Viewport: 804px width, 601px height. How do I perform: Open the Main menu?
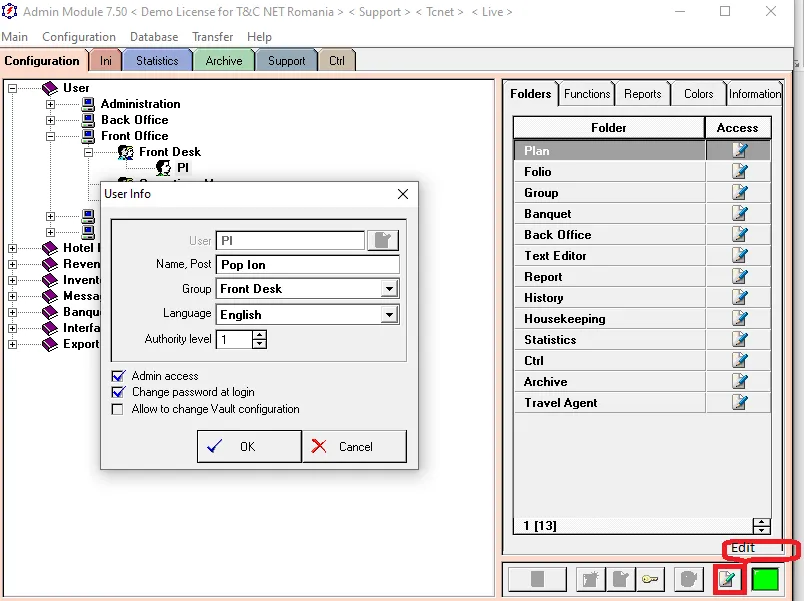point(14,37)
